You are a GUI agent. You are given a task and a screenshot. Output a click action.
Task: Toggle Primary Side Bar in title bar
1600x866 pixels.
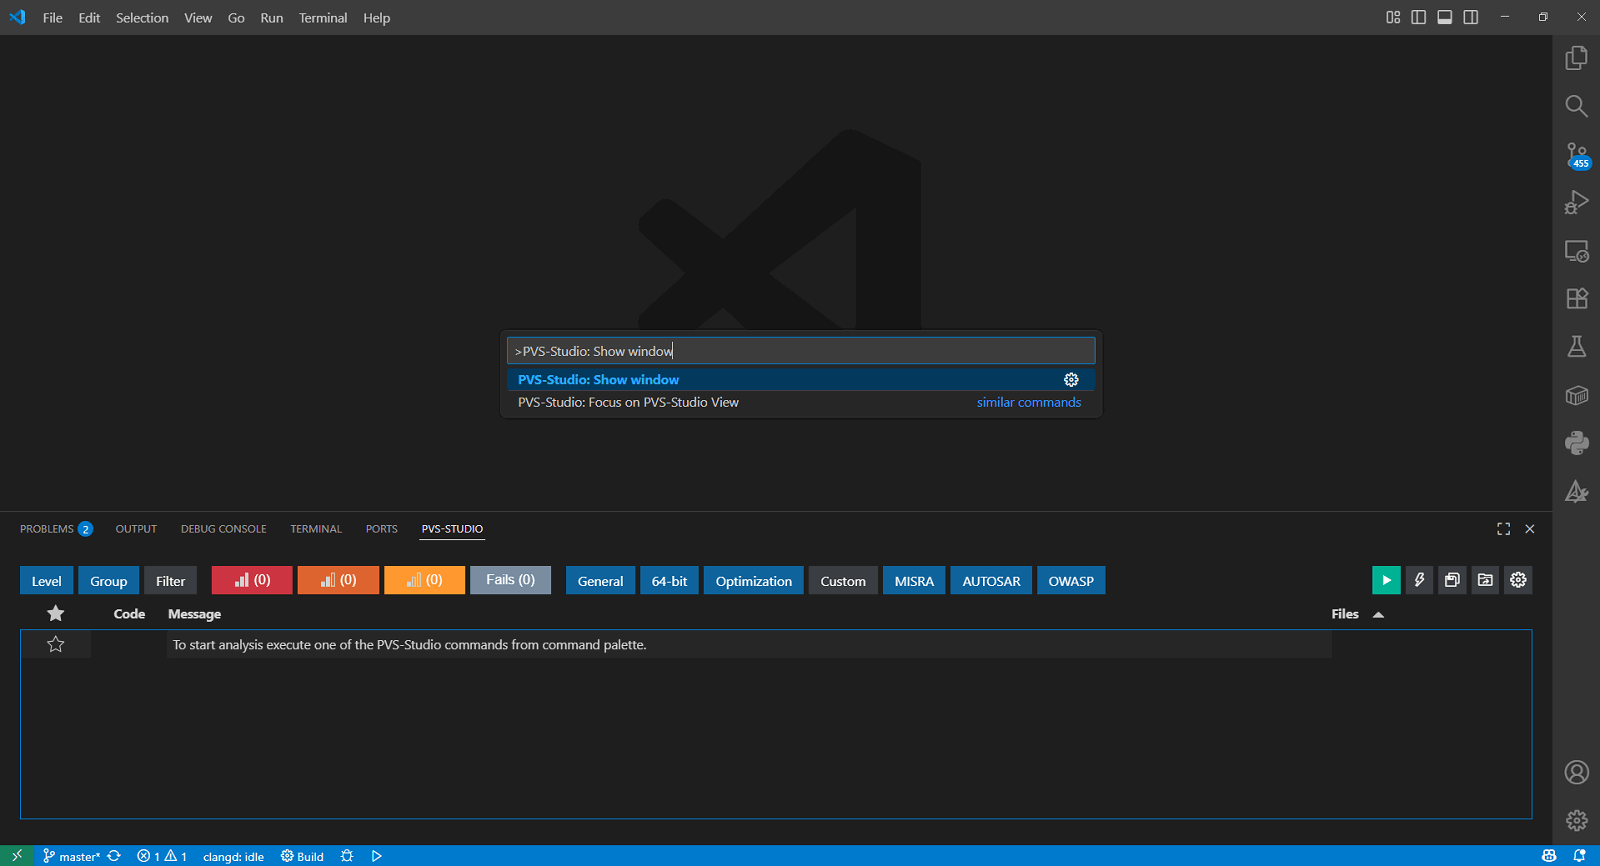pos(1418,17)
